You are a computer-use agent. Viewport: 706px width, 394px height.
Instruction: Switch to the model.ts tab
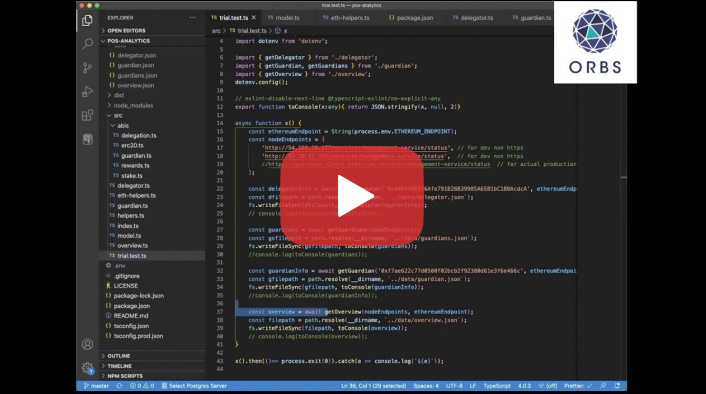(284, 18)
